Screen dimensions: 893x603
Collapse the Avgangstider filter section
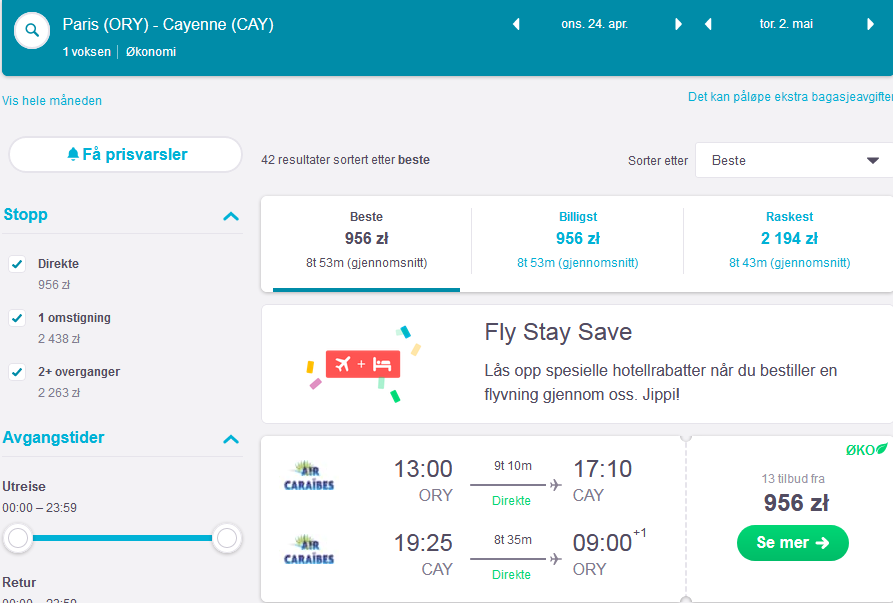point(231,439)
